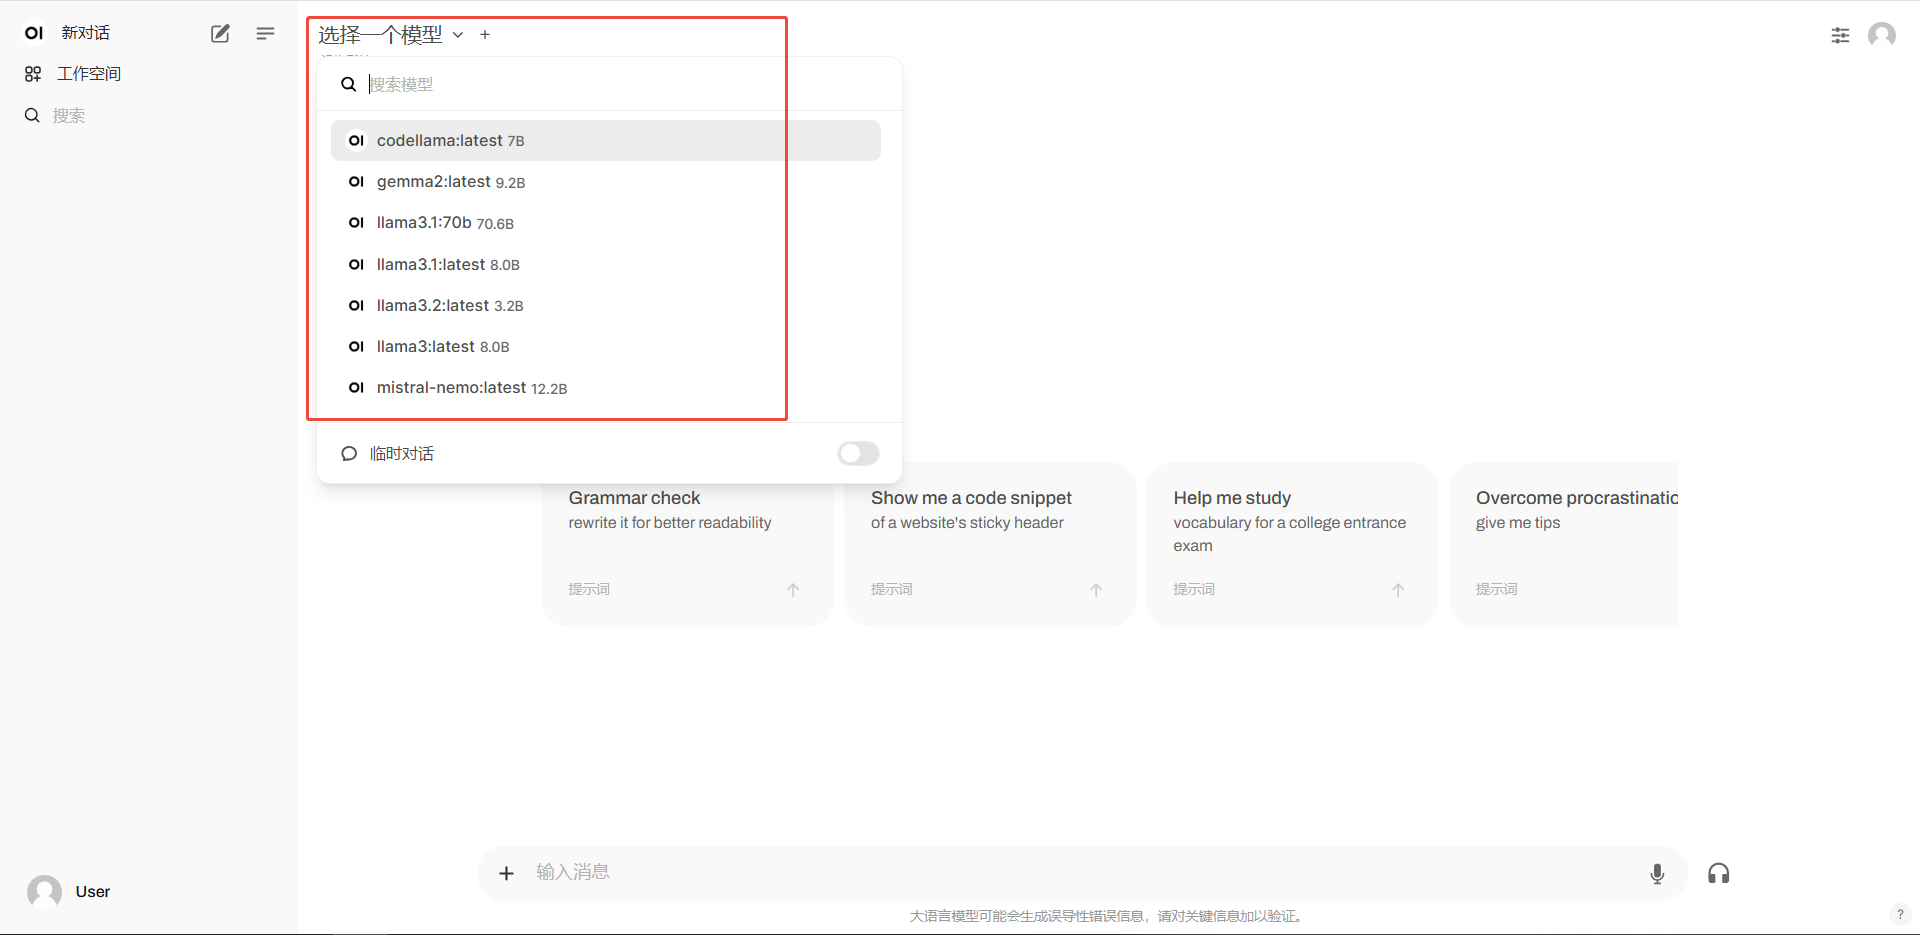Click the sidebar 搜索 search item

click(x=55, y=115)
